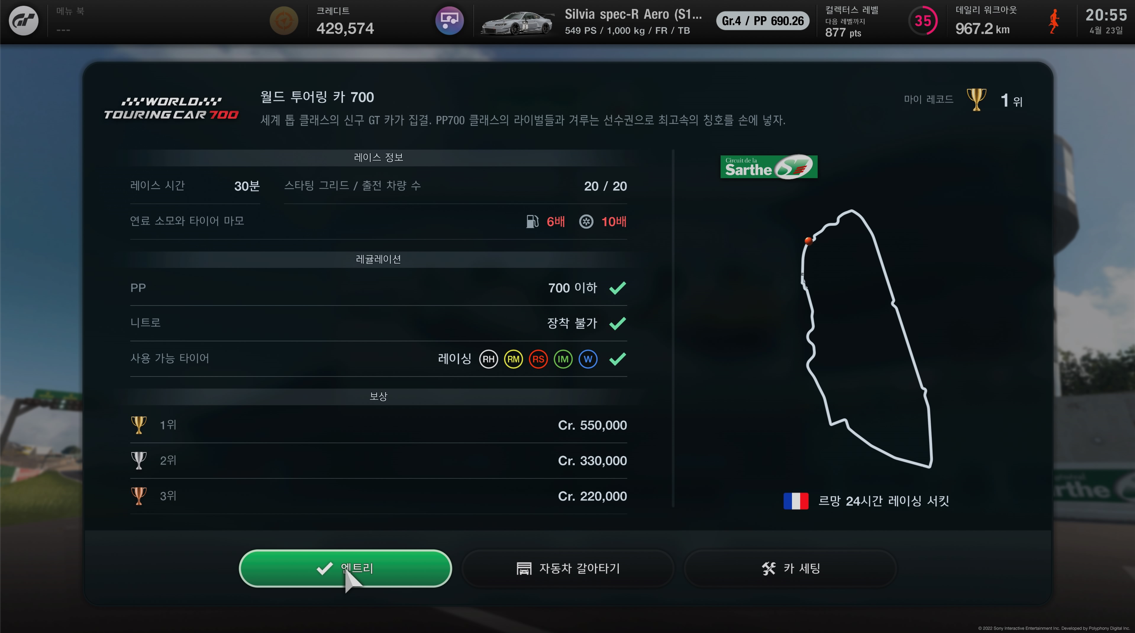Select the W wet tire icon

click(x=588, y=359)
